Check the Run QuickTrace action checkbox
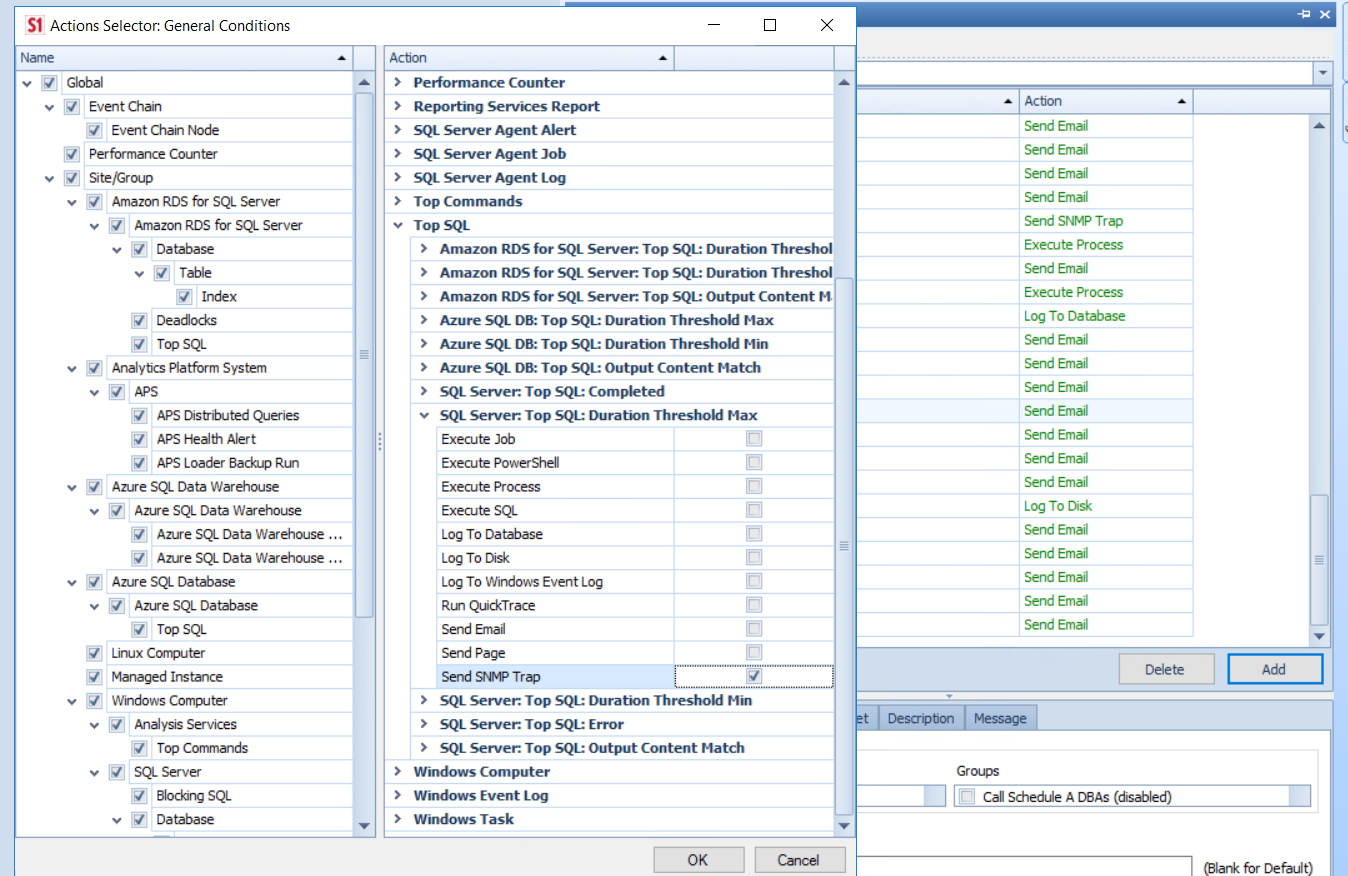Screen dimensions: 1348x876 754,605
